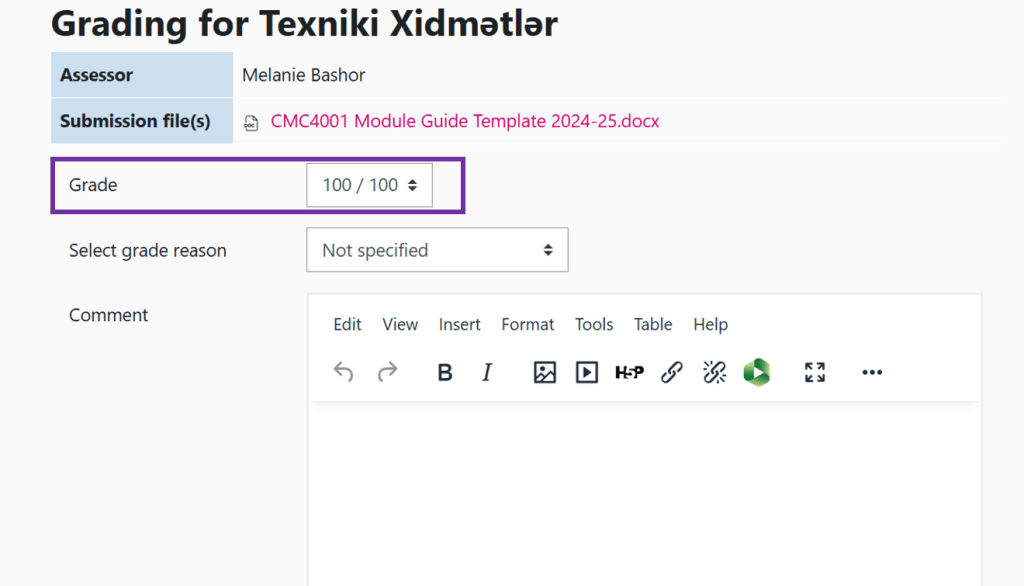1024x586 pixels.
Task: Open the Grade dropdown showing 100 / 100
Action: point(370,185)
